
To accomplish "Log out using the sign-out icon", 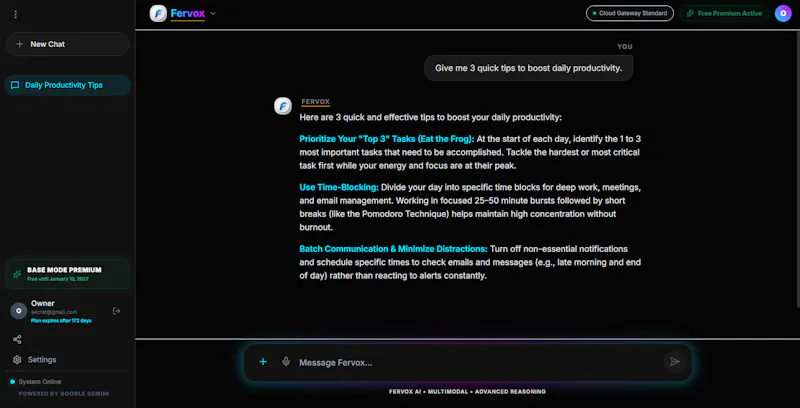I will coord(116,311).
